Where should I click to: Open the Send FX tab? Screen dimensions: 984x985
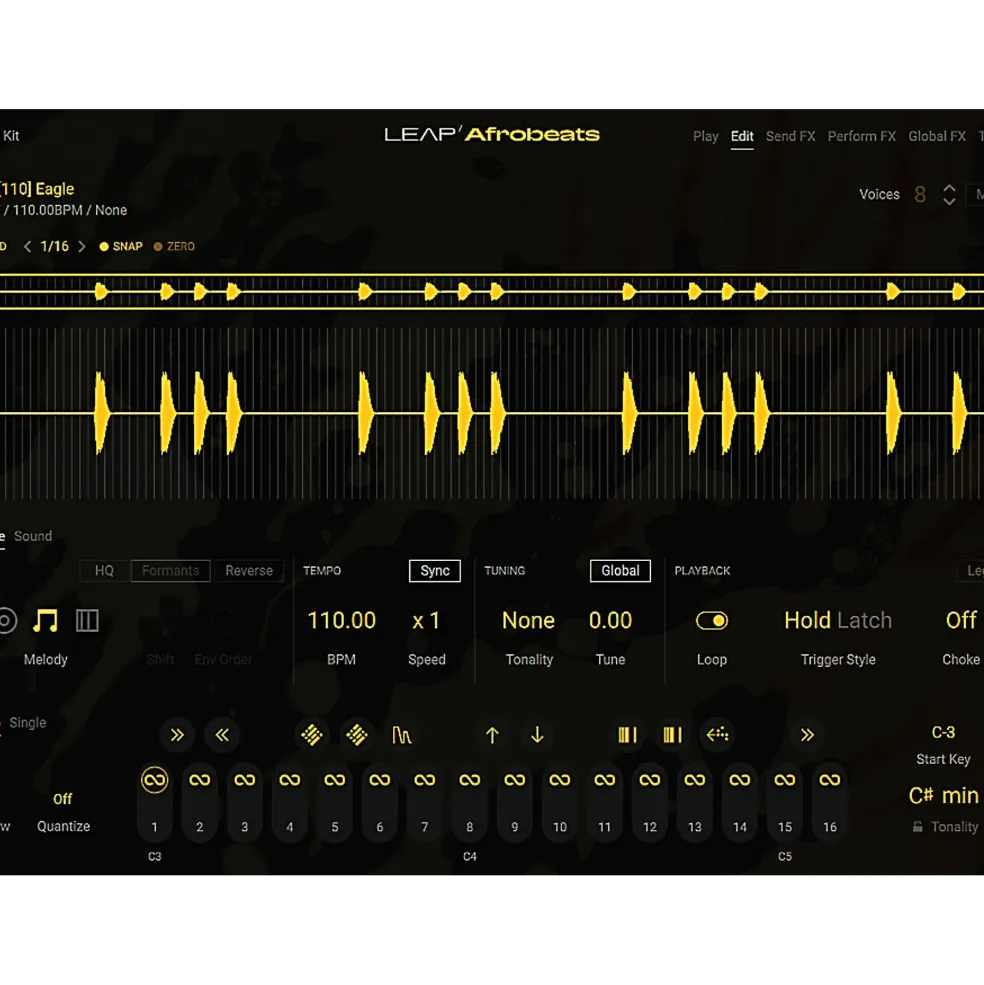(790, 136)
